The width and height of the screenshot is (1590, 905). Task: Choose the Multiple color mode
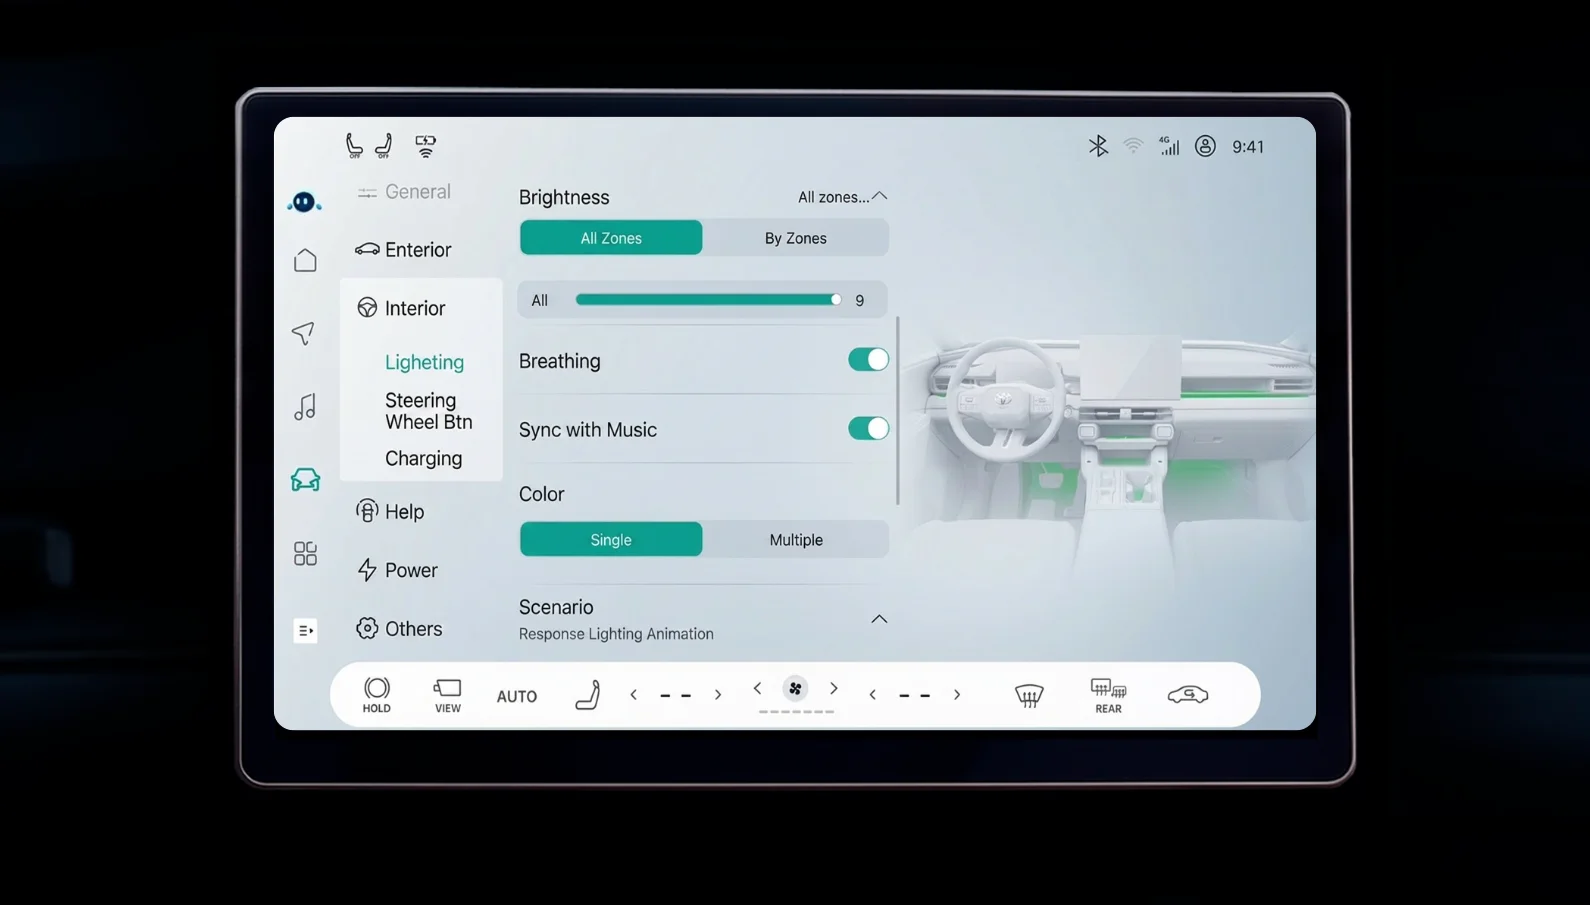(796, 540)
